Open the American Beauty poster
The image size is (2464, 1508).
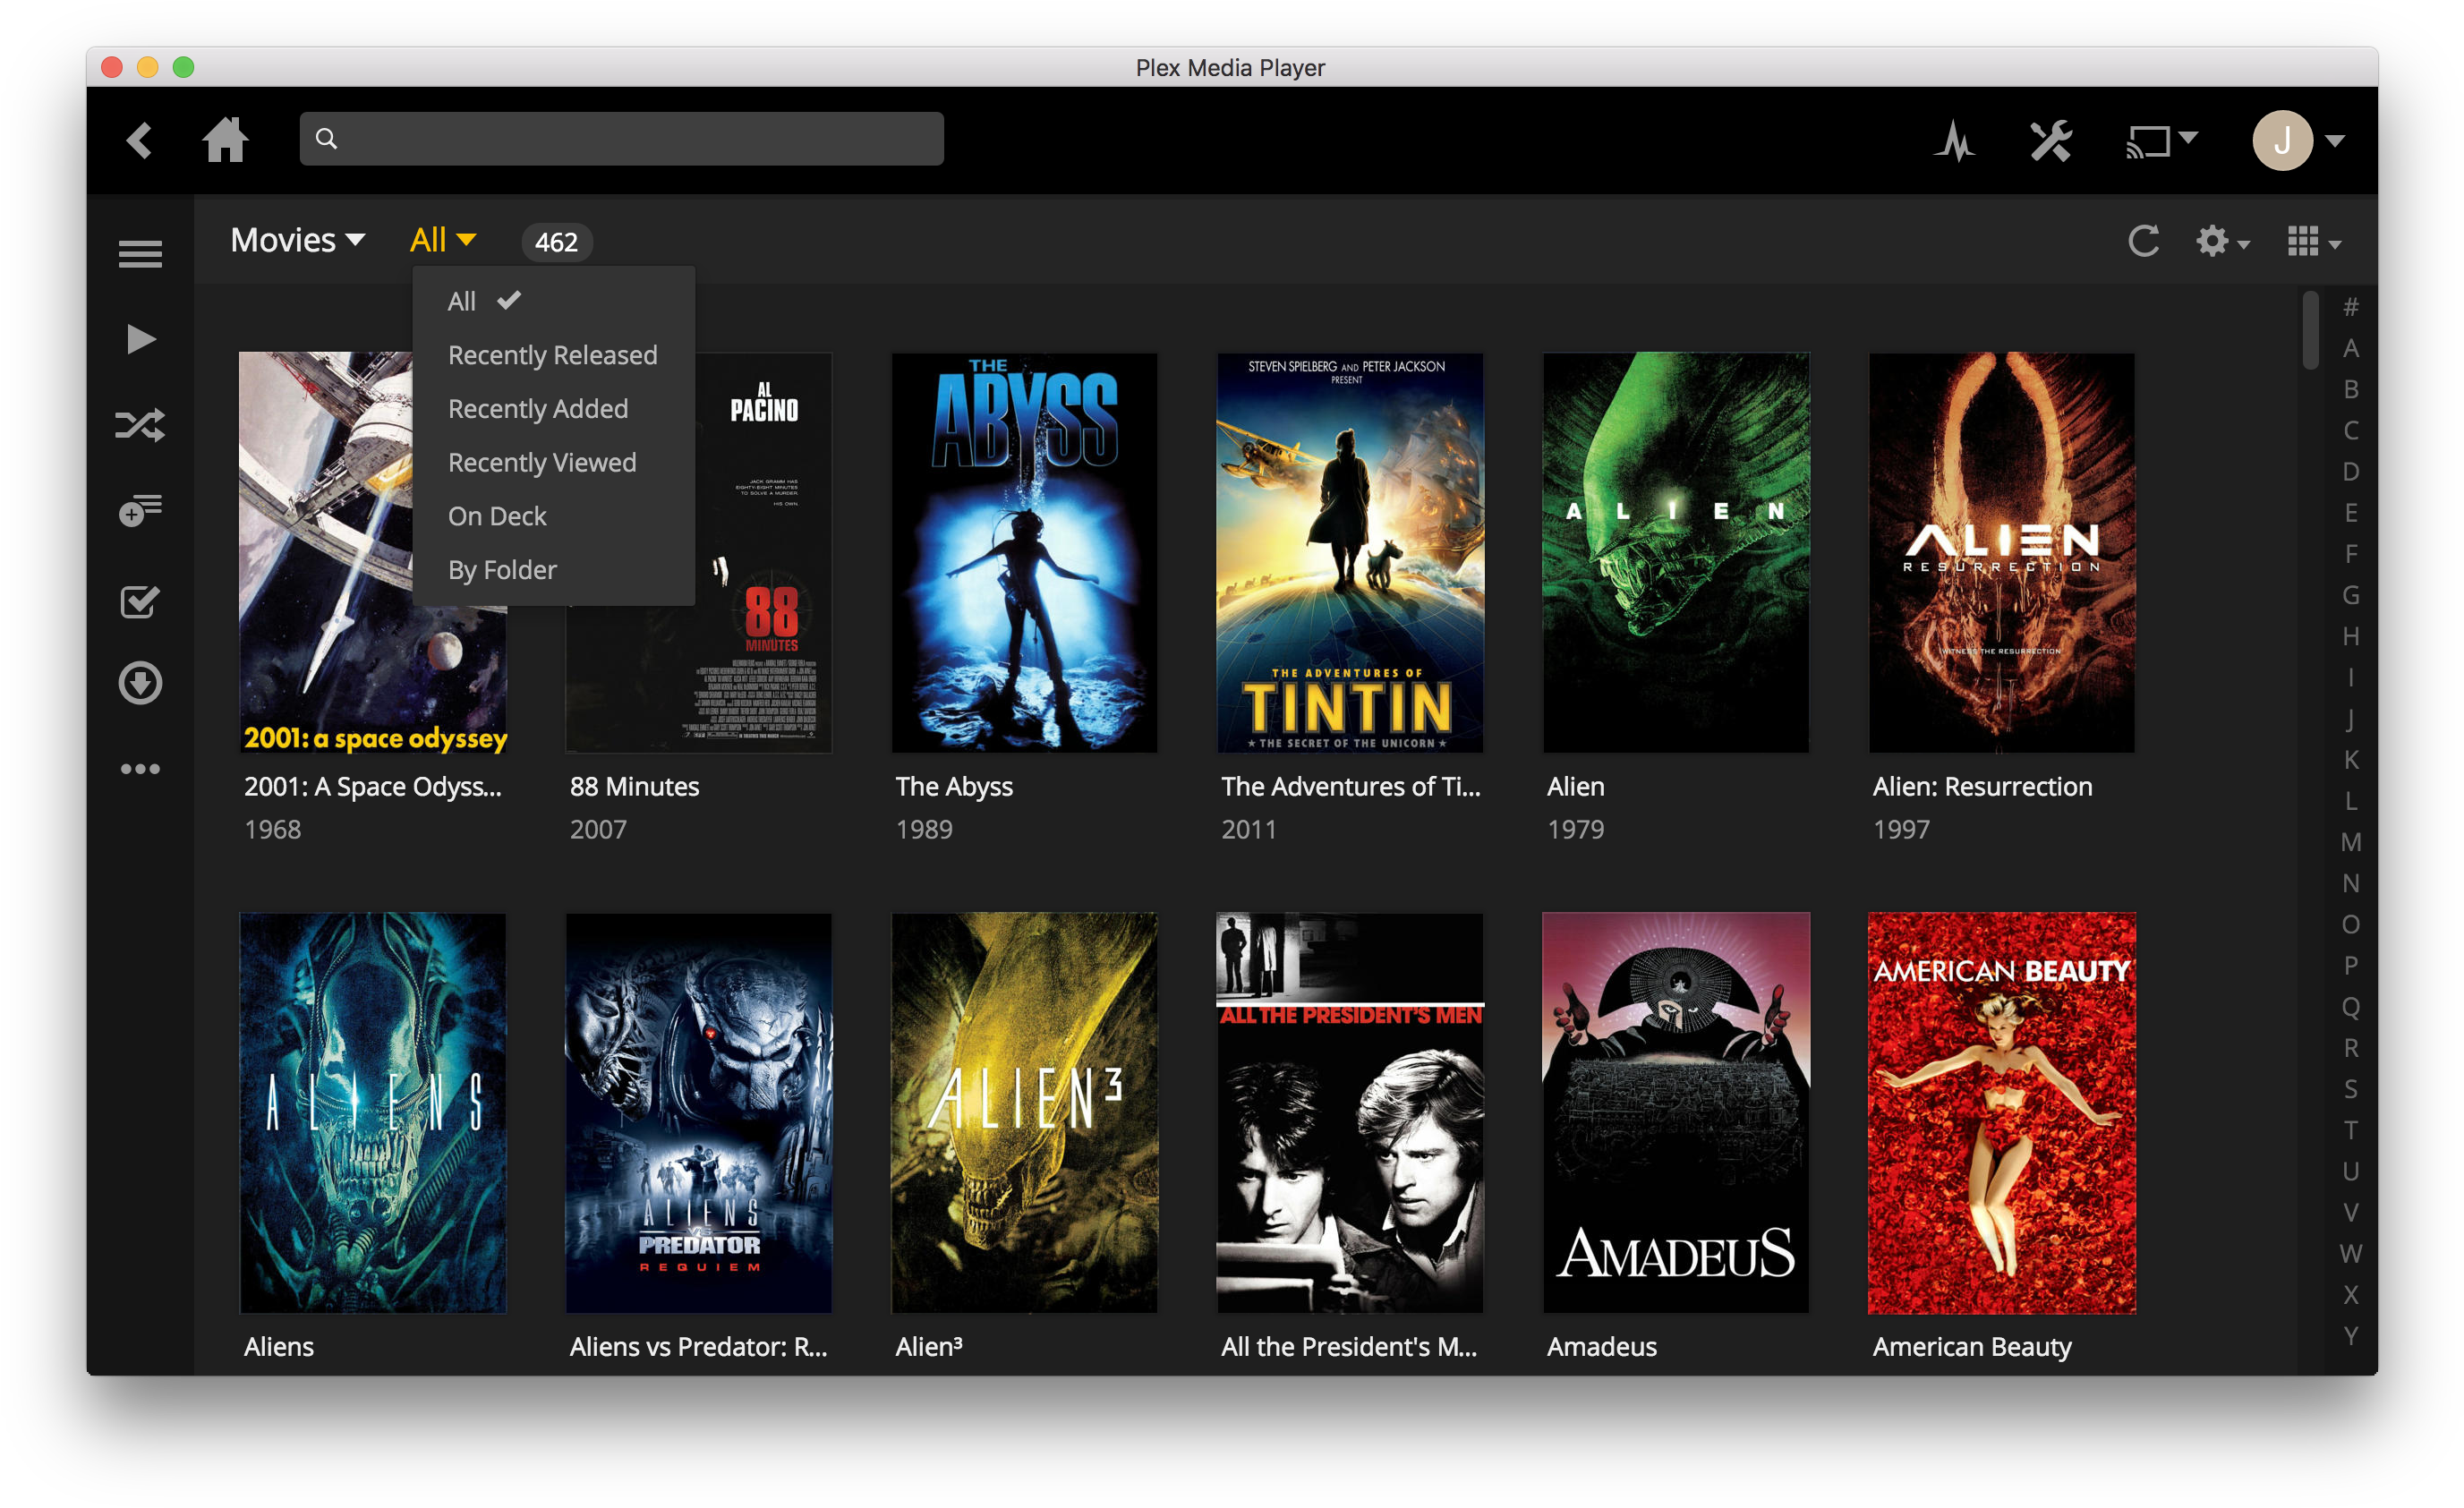[x=2002, y=1112]
